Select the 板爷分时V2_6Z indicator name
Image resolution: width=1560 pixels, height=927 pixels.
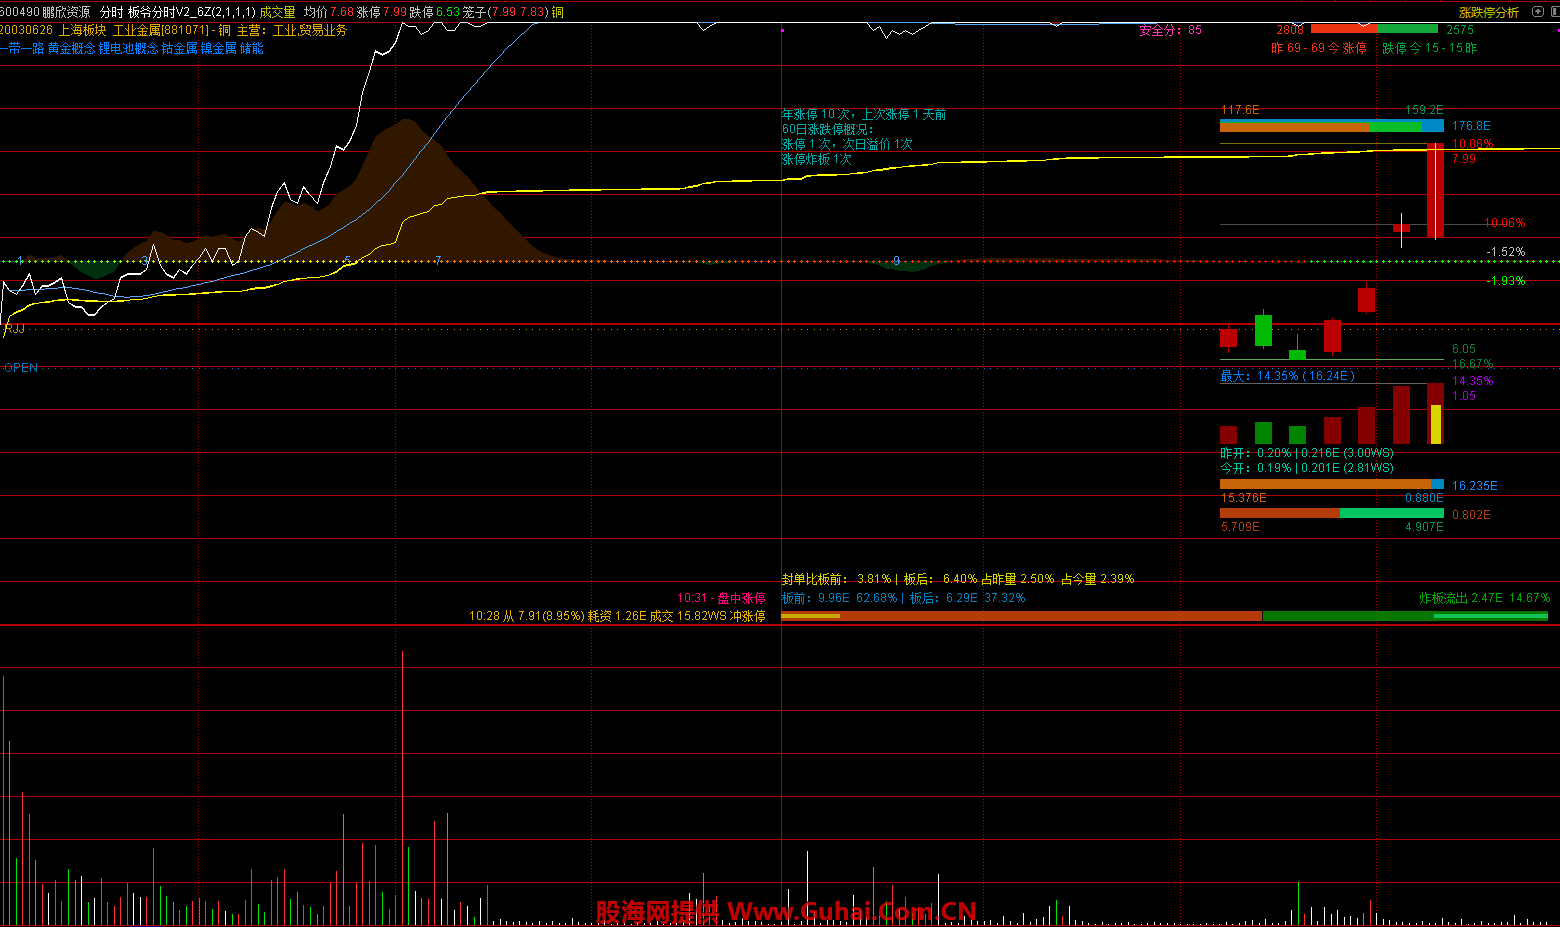click(190, 12)
